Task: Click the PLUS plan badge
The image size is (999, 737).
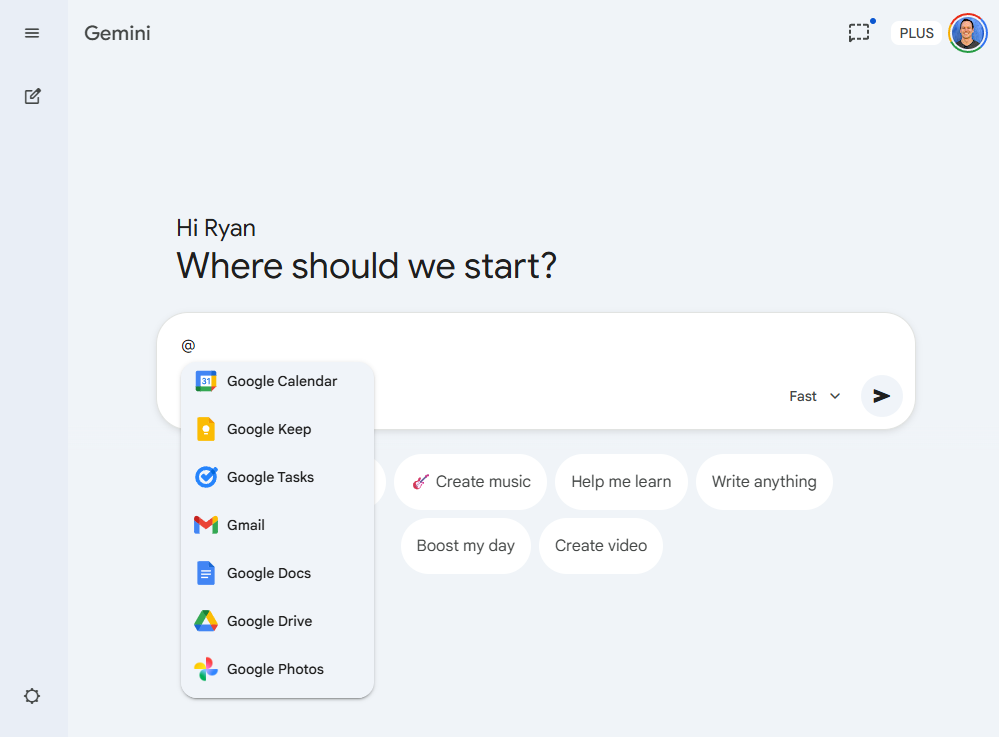Action: [916, 33]
